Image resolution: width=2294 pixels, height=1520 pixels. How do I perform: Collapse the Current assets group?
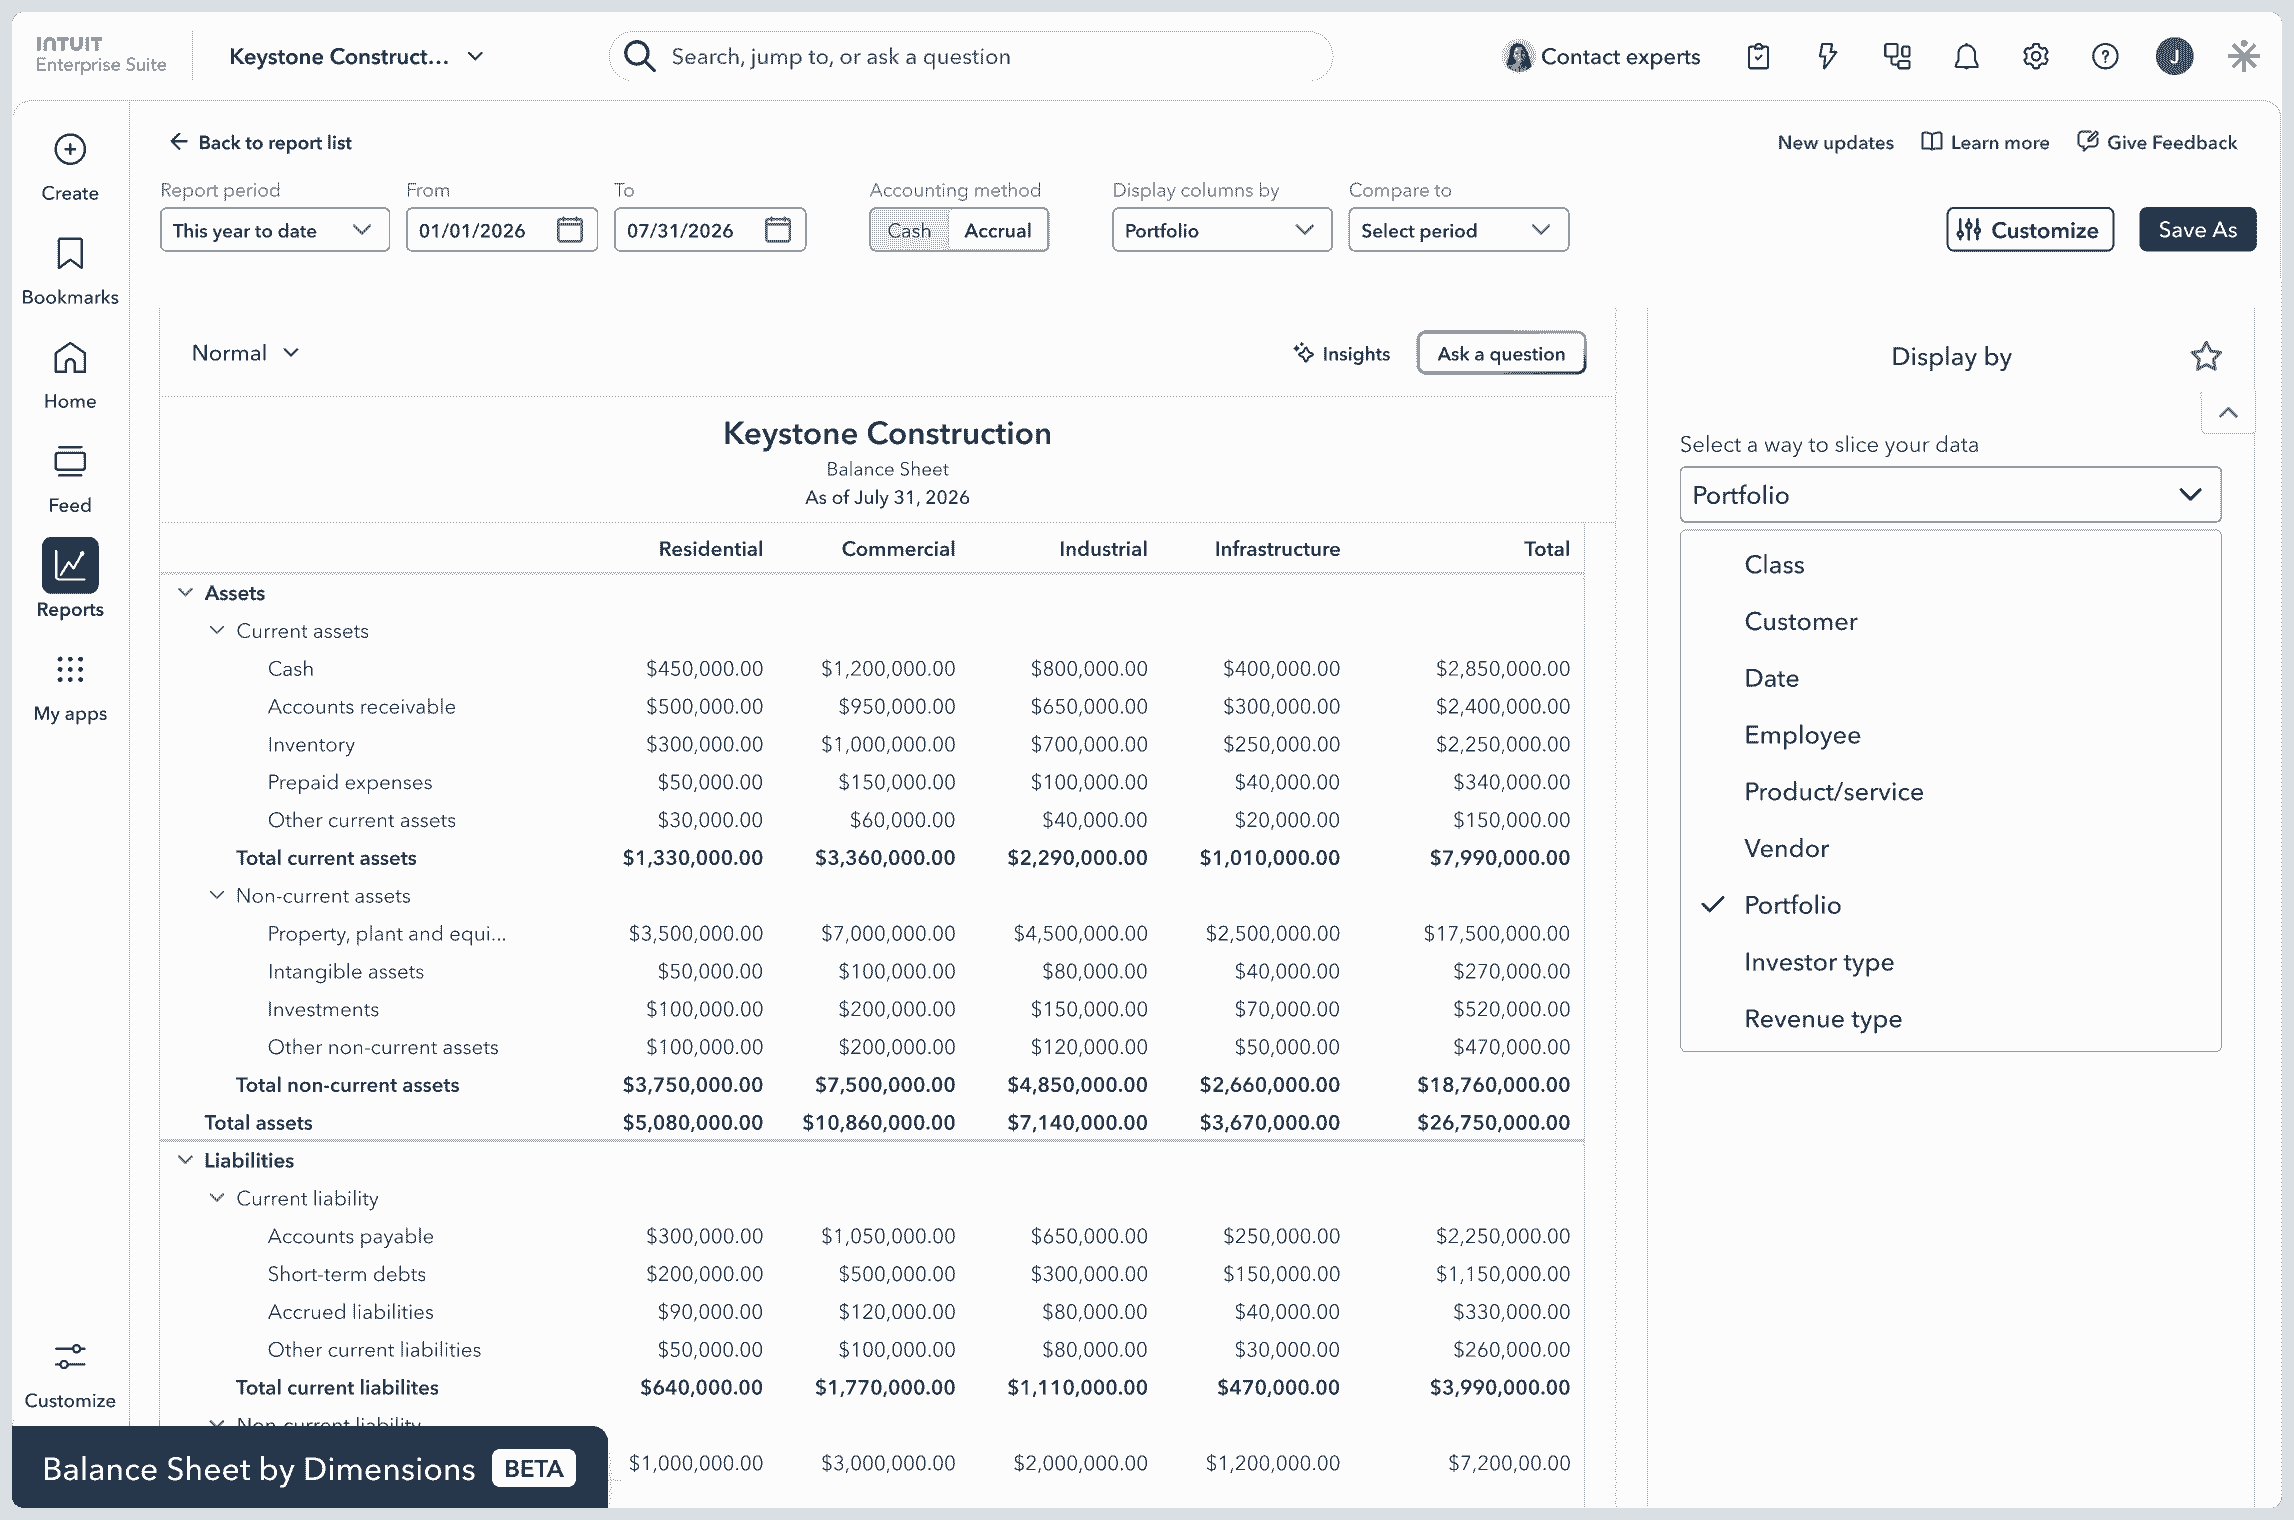pyautogui.click(x=217, y=630)
